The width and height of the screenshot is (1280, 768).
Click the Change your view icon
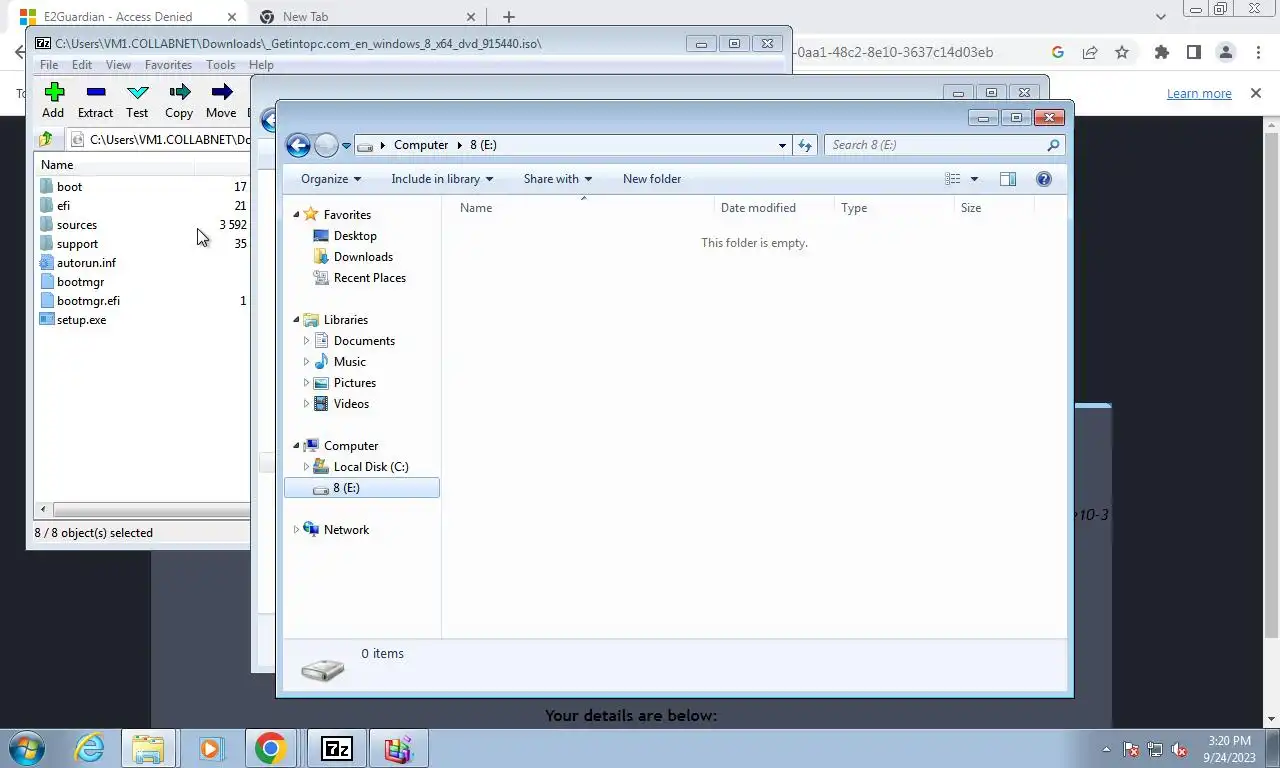953,179
